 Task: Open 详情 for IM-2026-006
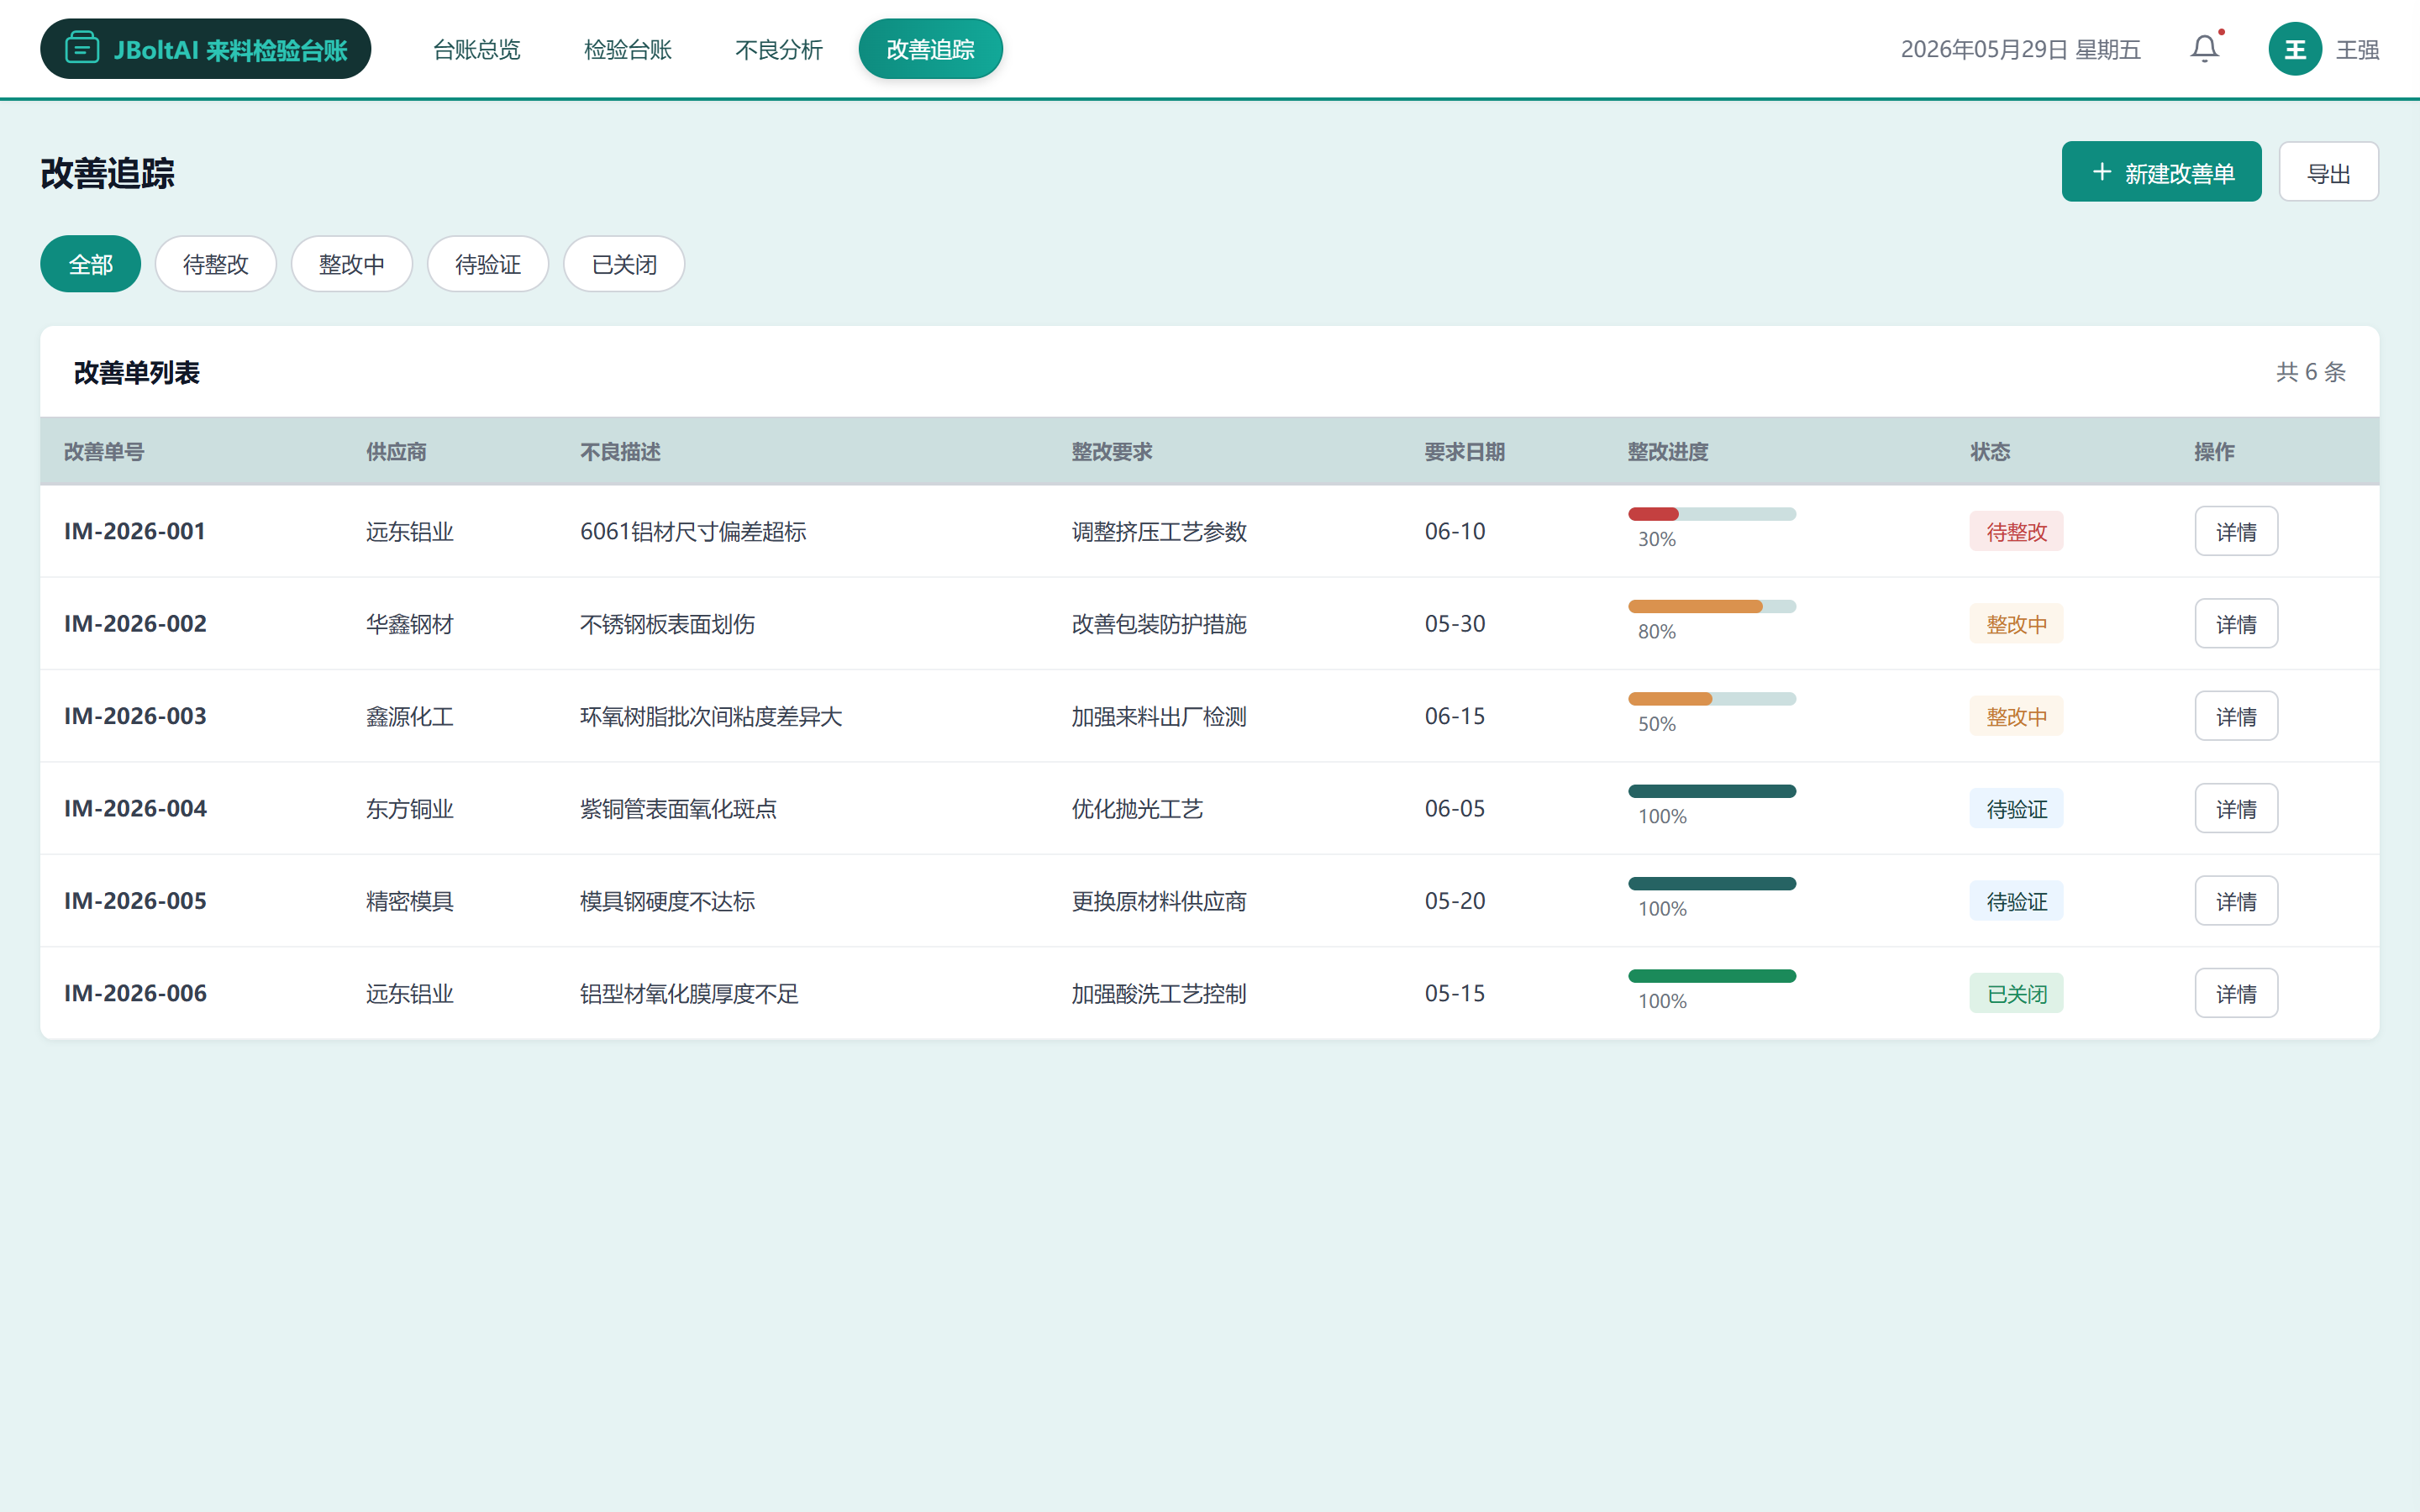click(2236, 993)
